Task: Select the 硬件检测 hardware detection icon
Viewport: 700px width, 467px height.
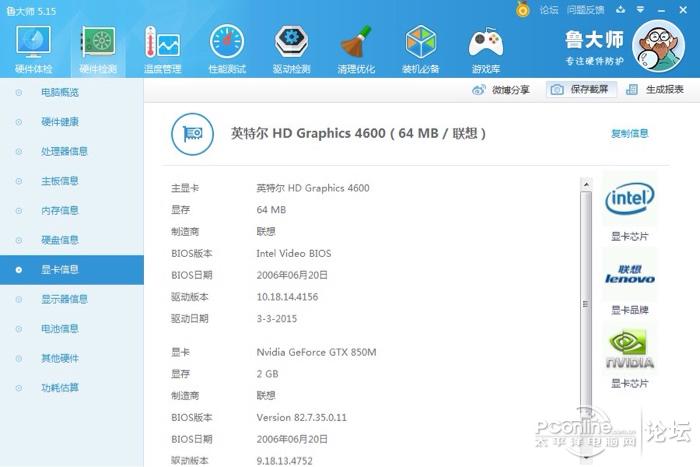Action: [98, 49]
